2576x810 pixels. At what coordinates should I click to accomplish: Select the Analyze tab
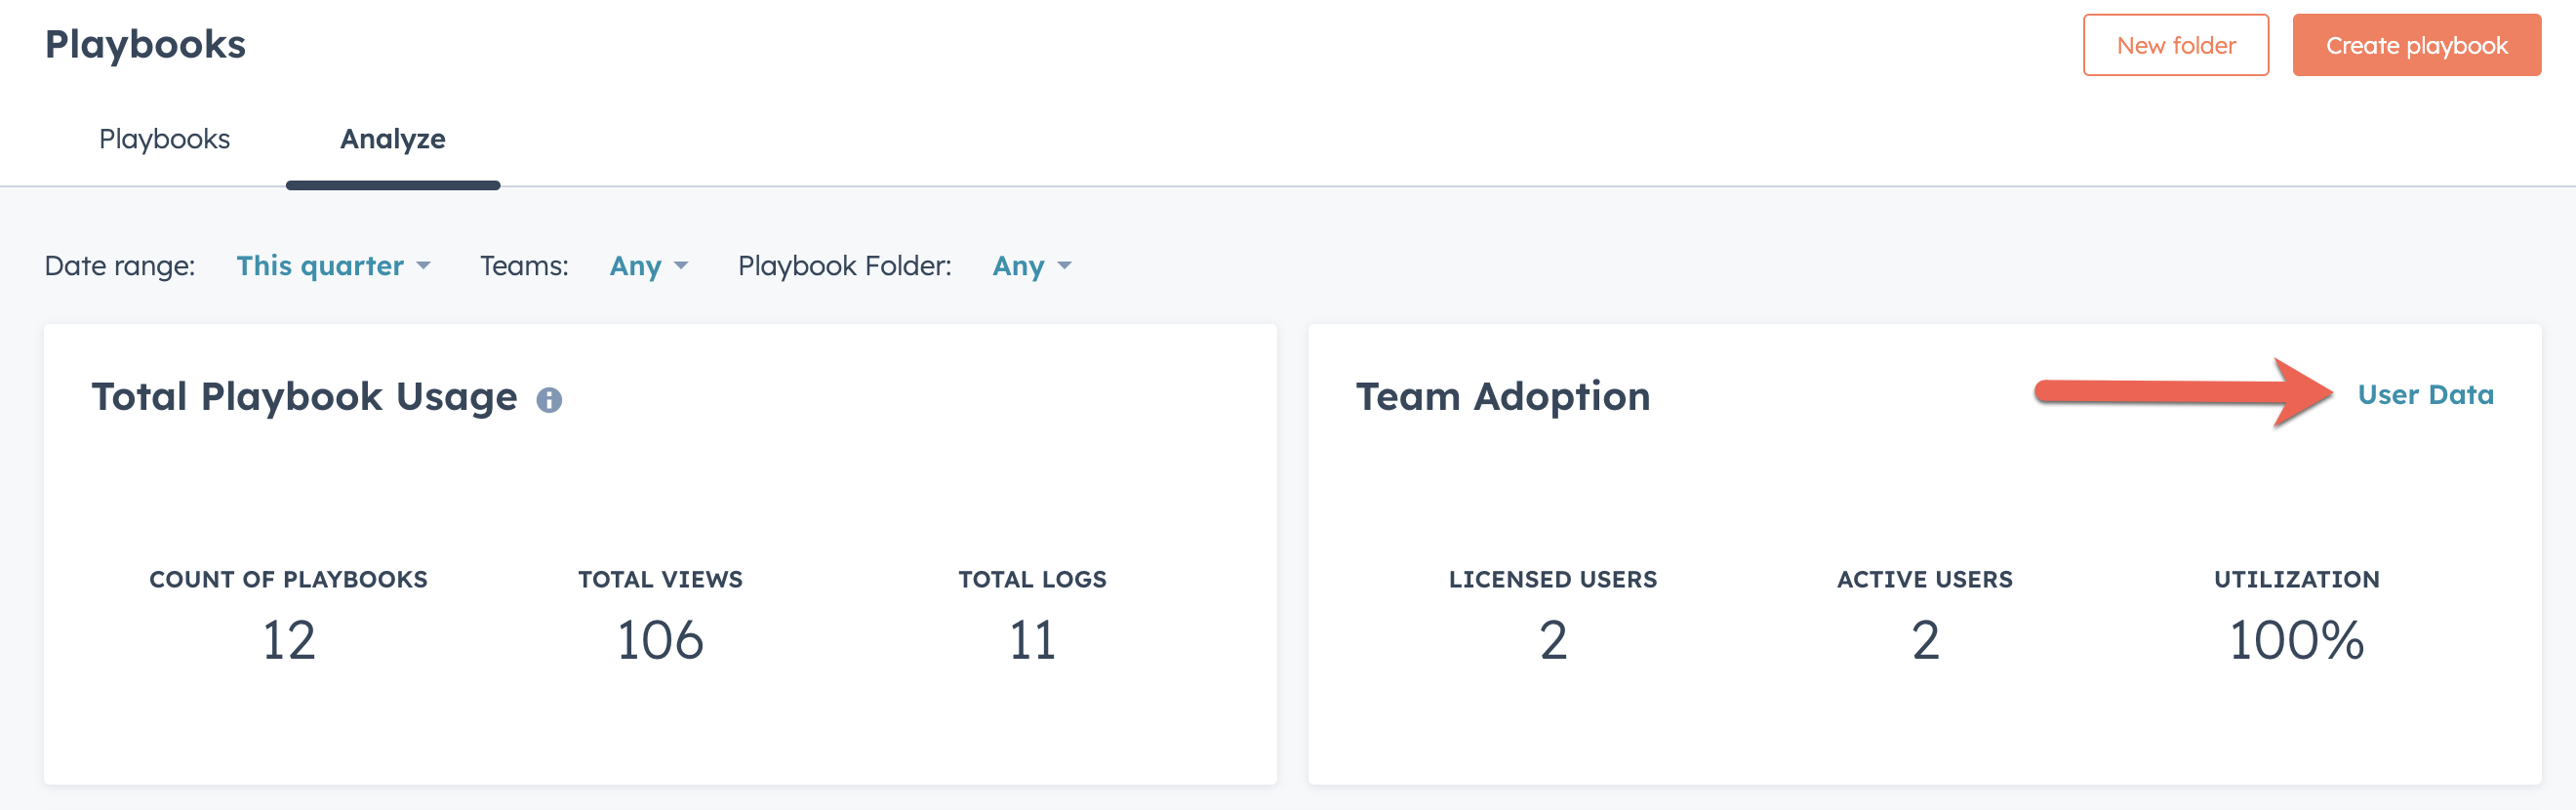coord(392,139)
